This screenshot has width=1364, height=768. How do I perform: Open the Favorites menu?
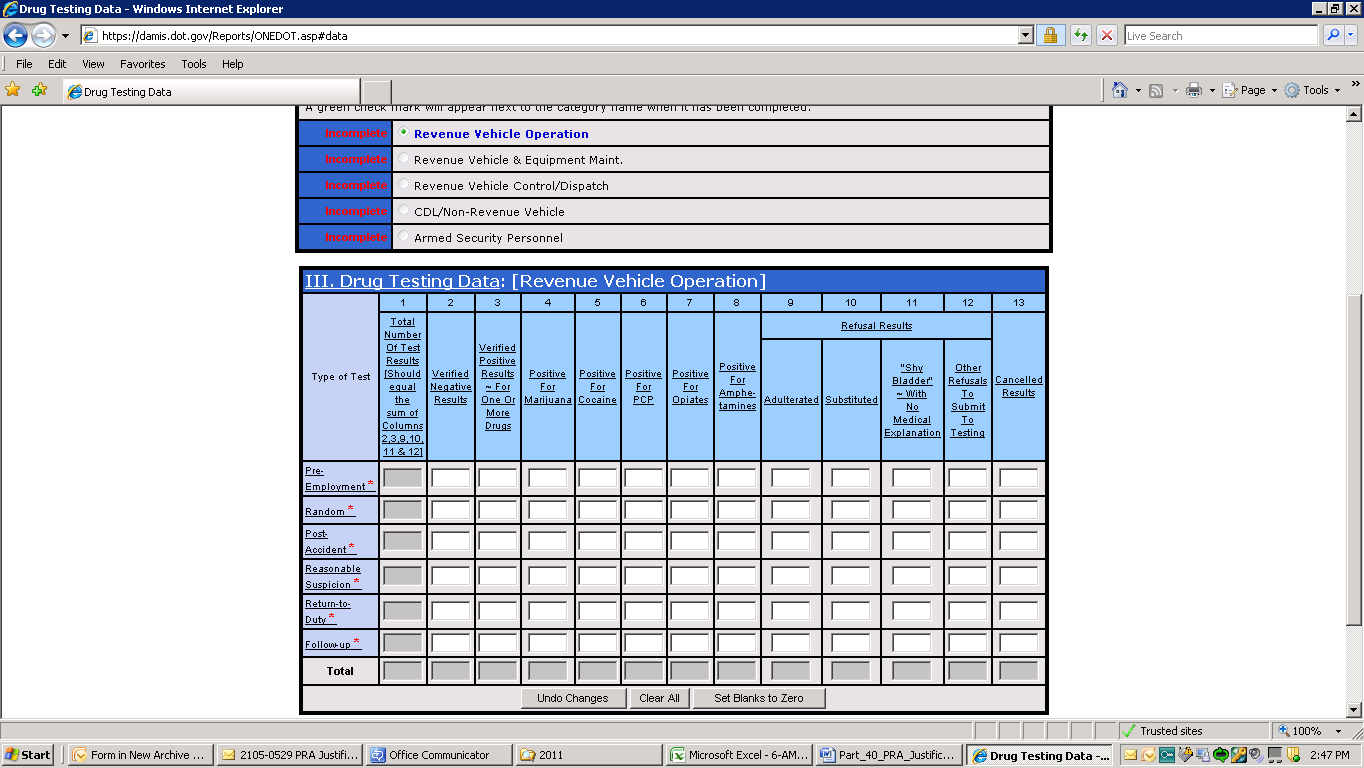143,64
